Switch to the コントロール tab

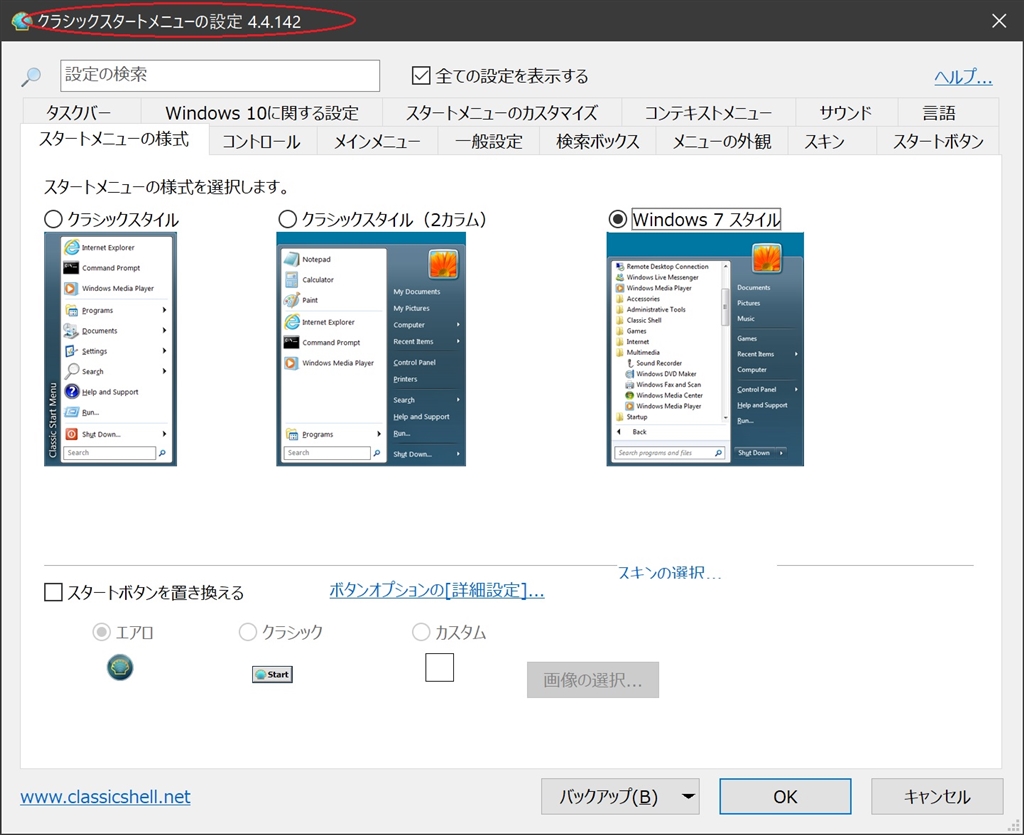coord(262,141)
